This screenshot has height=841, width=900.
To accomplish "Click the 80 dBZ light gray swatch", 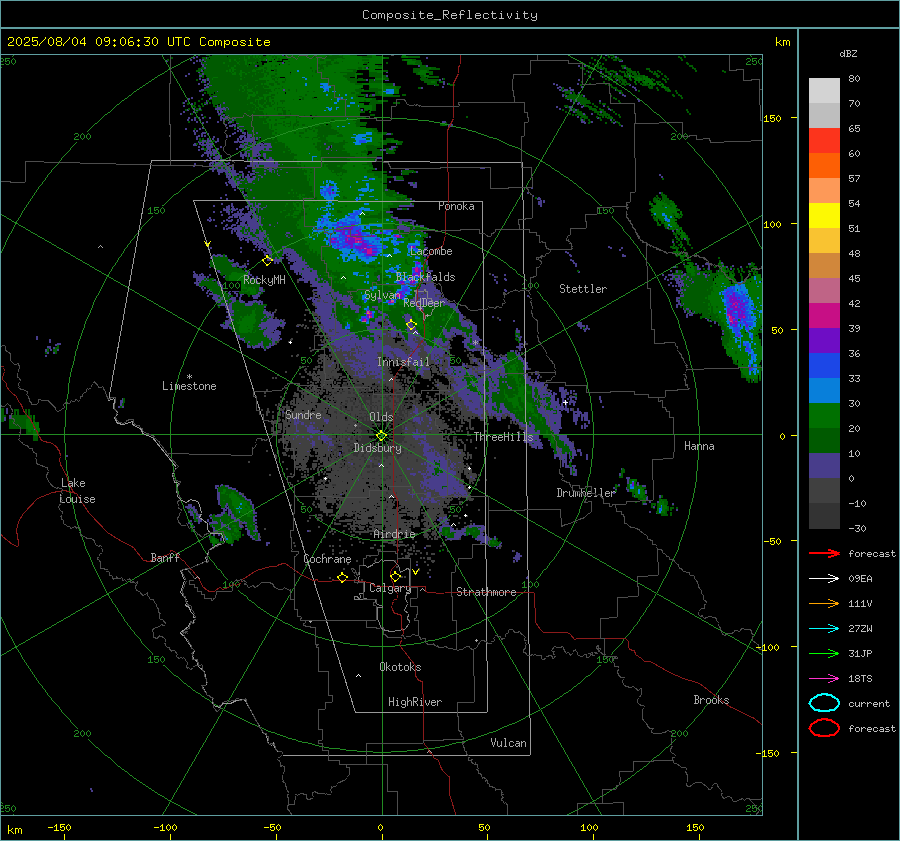I will tap(824, 91).
